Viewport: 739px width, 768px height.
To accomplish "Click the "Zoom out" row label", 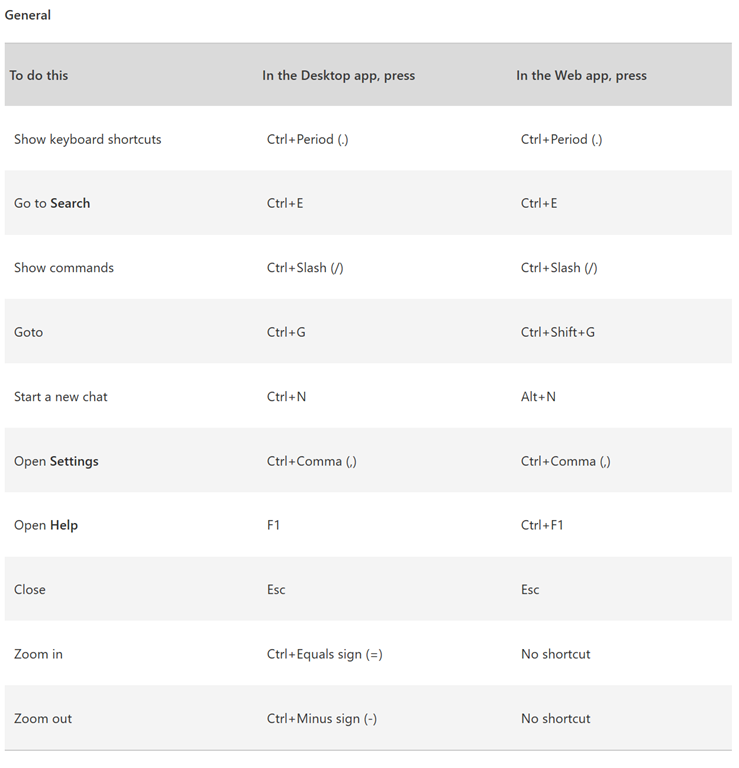I will [43, 719].
